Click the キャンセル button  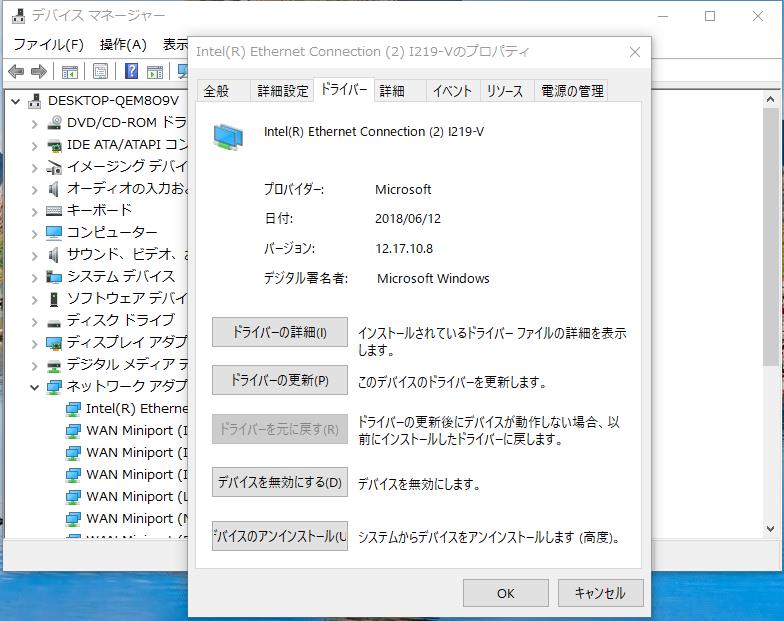(x=600, y=593)
